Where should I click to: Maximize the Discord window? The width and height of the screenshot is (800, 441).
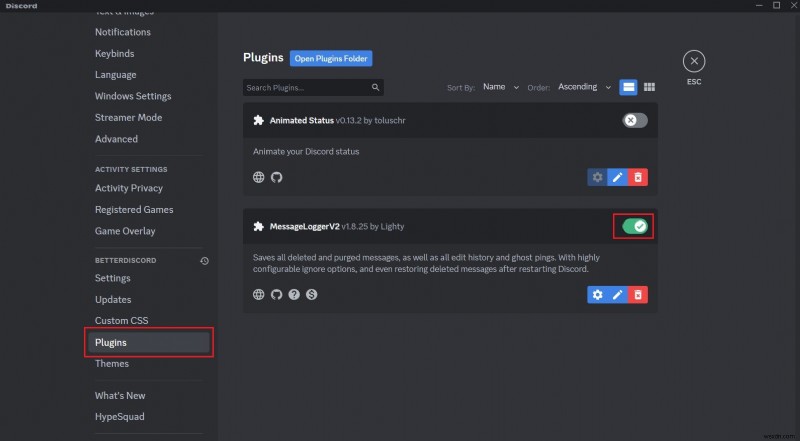pos(777,5)
